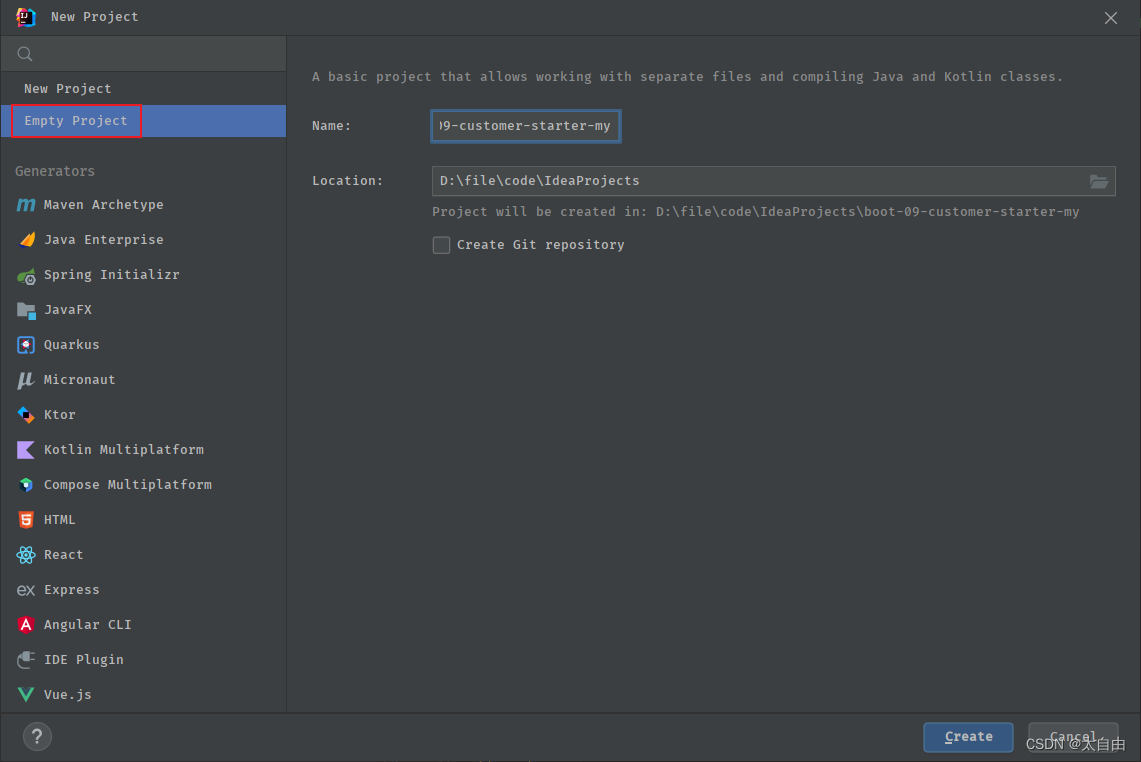1141x762 pixels.
Task: Choose Java Enterprise generator label
Action: [103, 240]
